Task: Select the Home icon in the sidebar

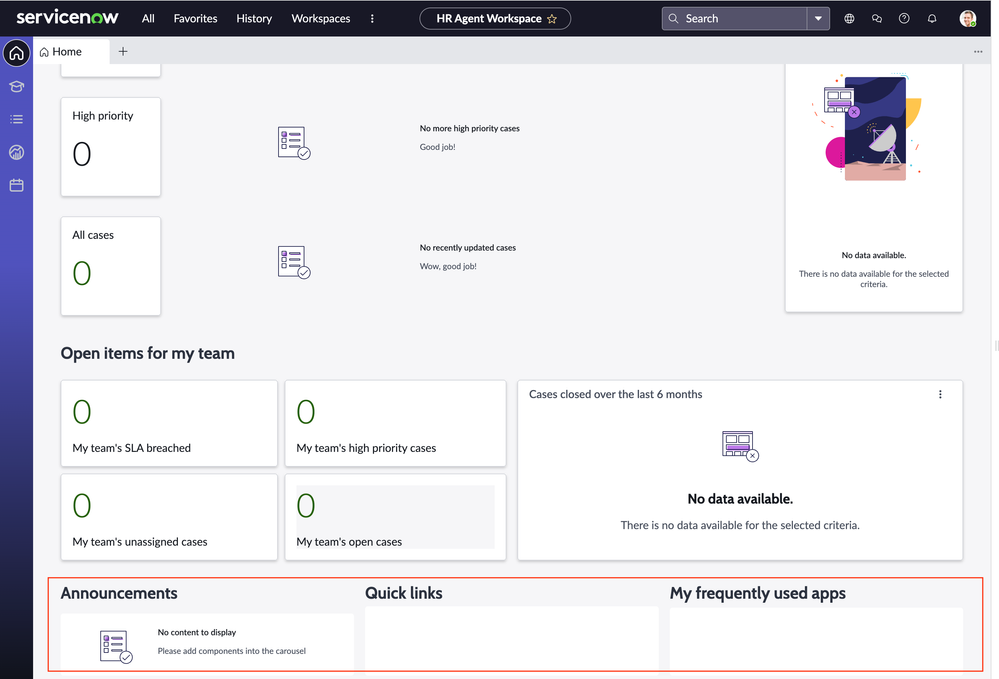Action: click(15, 52)
